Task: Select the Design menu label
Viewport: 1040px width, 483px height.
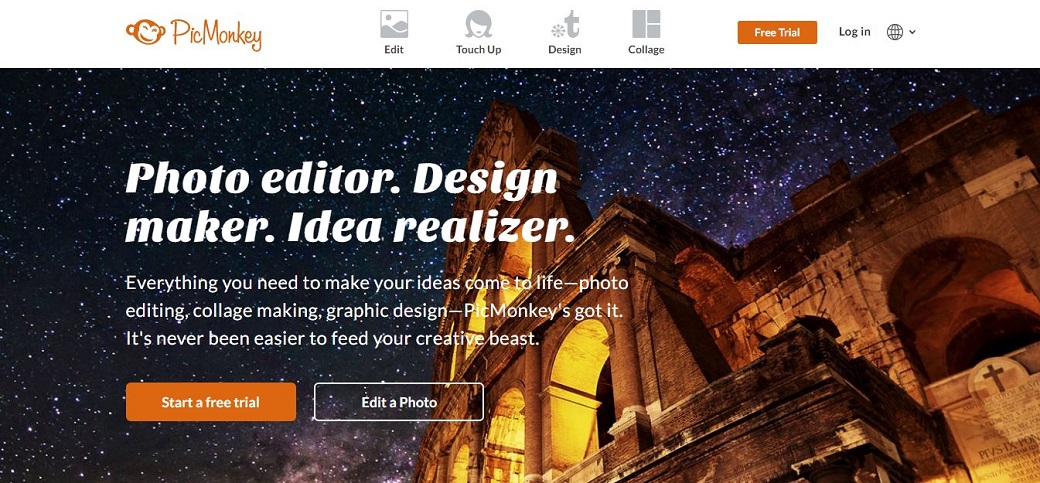Action: point(564,50)
